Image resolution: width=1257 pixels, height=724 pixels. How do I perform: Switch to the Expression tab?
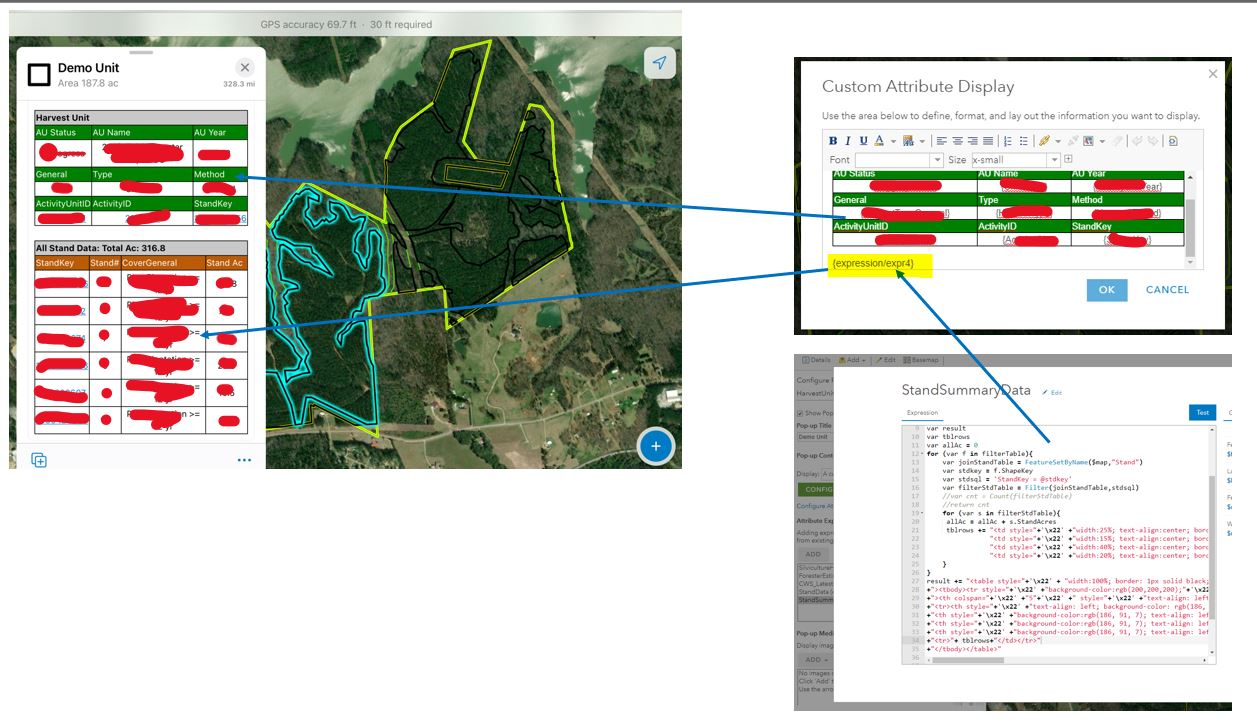tap(922, 412)
